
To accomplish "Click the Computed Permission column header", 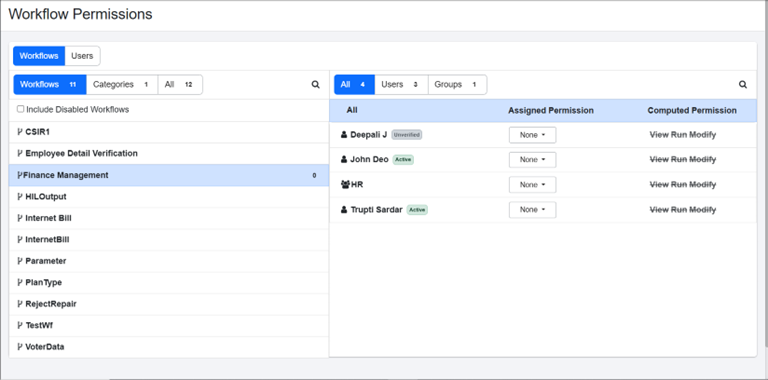I will [692, 111].
